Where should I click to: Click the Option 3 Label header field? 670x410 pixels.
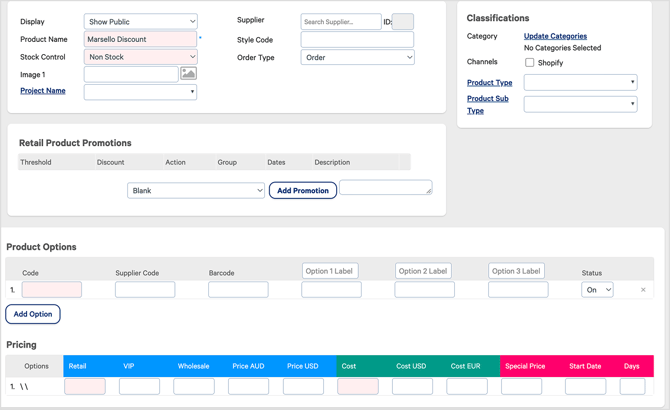[x=516, y=271]
